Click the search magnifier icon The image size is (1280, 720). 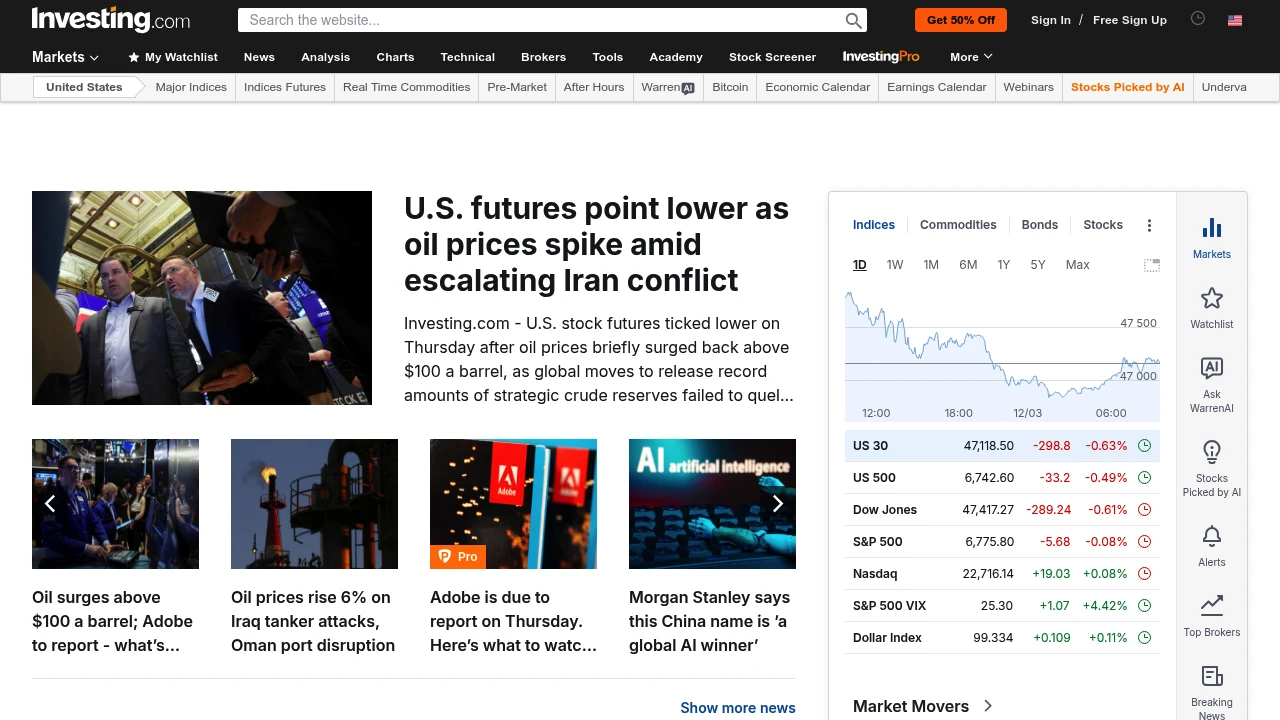pyautogui.click(x=853, y=20)
